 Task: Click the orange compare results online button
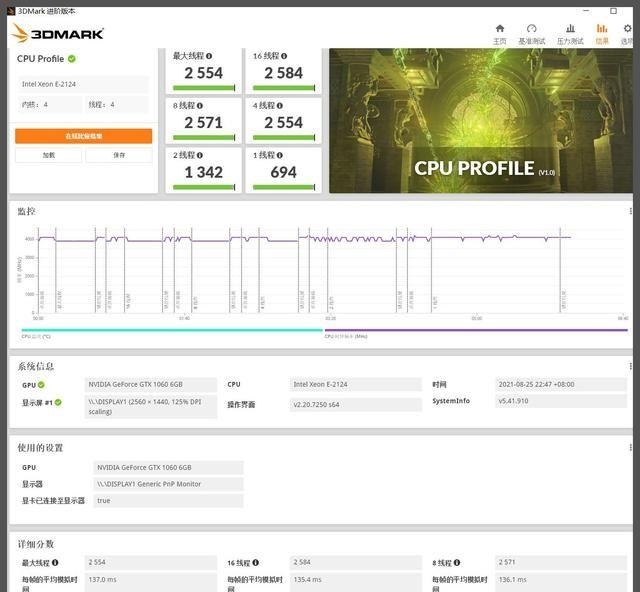tap(84, 136)
